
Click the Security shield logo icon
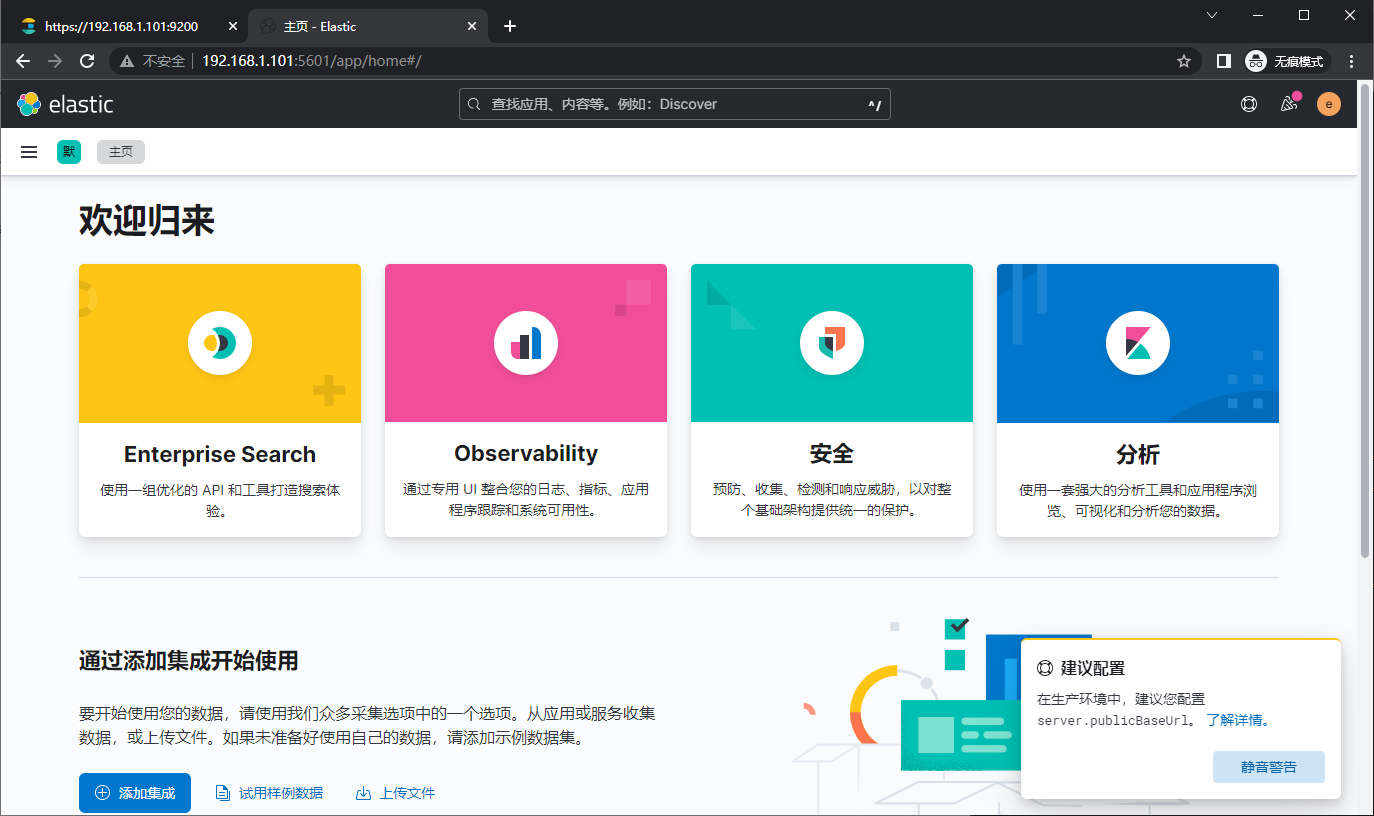pyautogui.click(x=832, y=344)
